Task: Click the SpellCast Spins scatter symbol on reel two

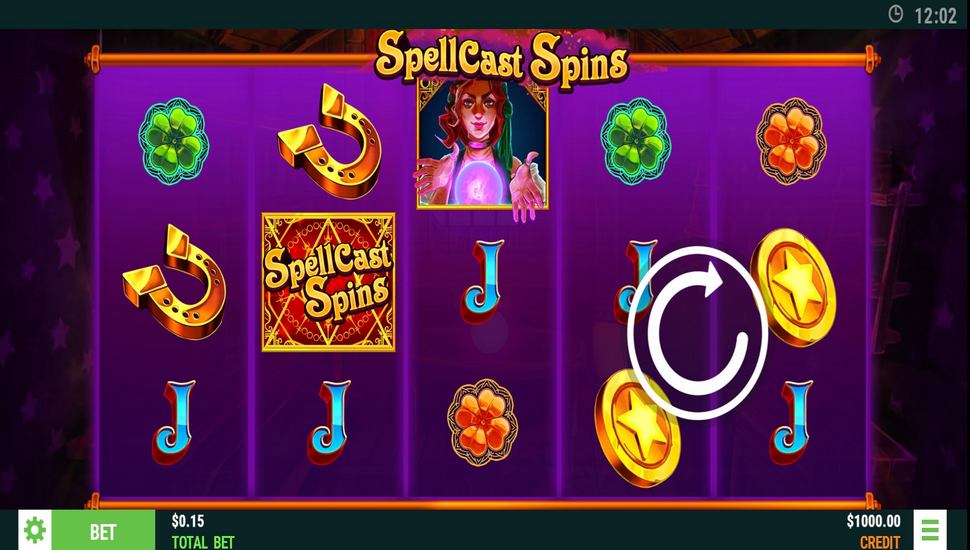Action: click(328, 282)
